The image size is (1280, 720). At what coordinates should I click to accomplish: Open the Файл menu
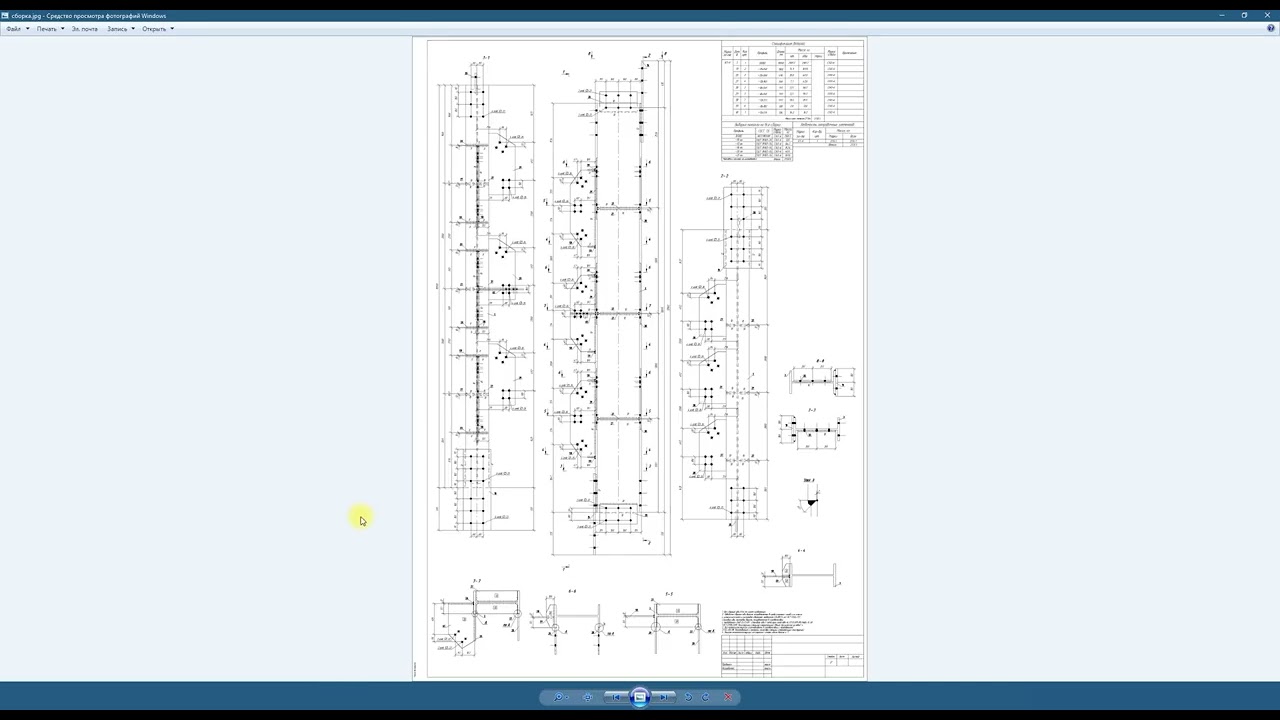(x=18, y=29)
